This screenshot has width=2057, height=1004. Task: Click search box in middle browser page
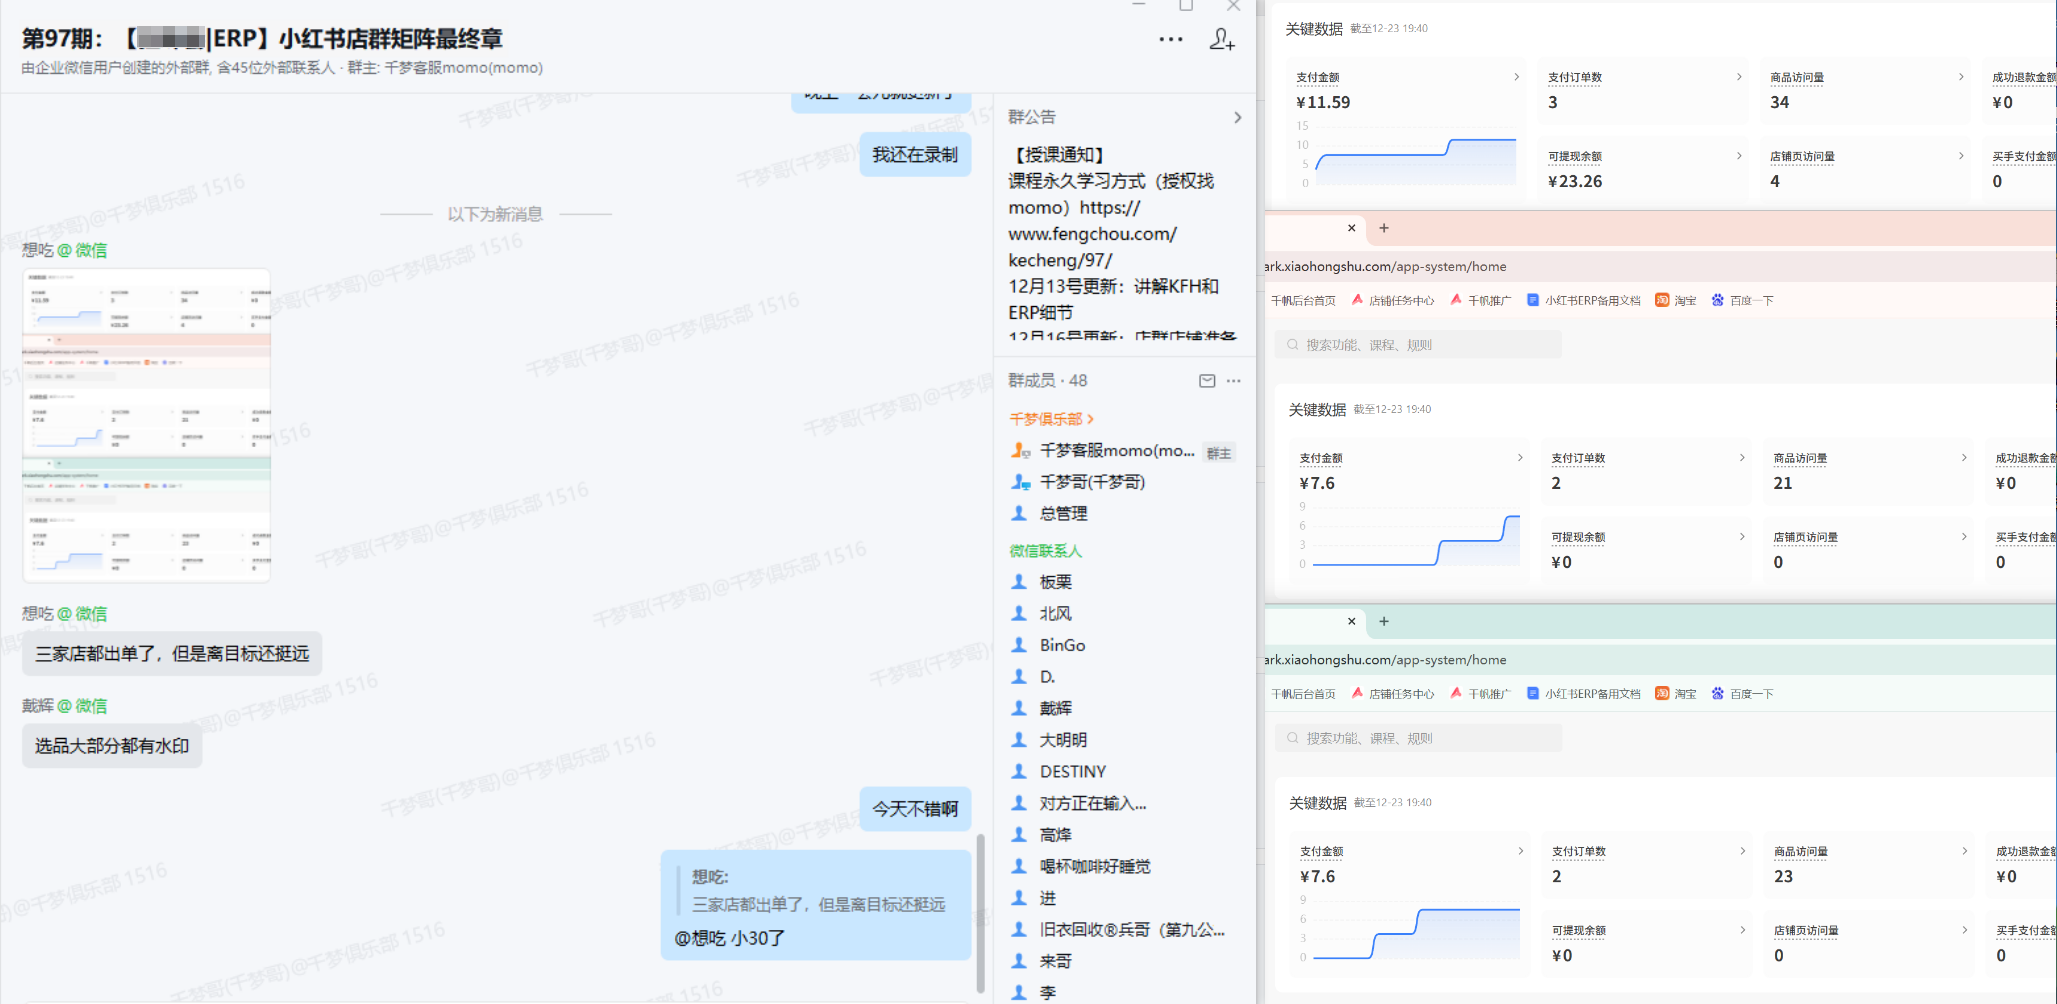tap(1418, 345)
